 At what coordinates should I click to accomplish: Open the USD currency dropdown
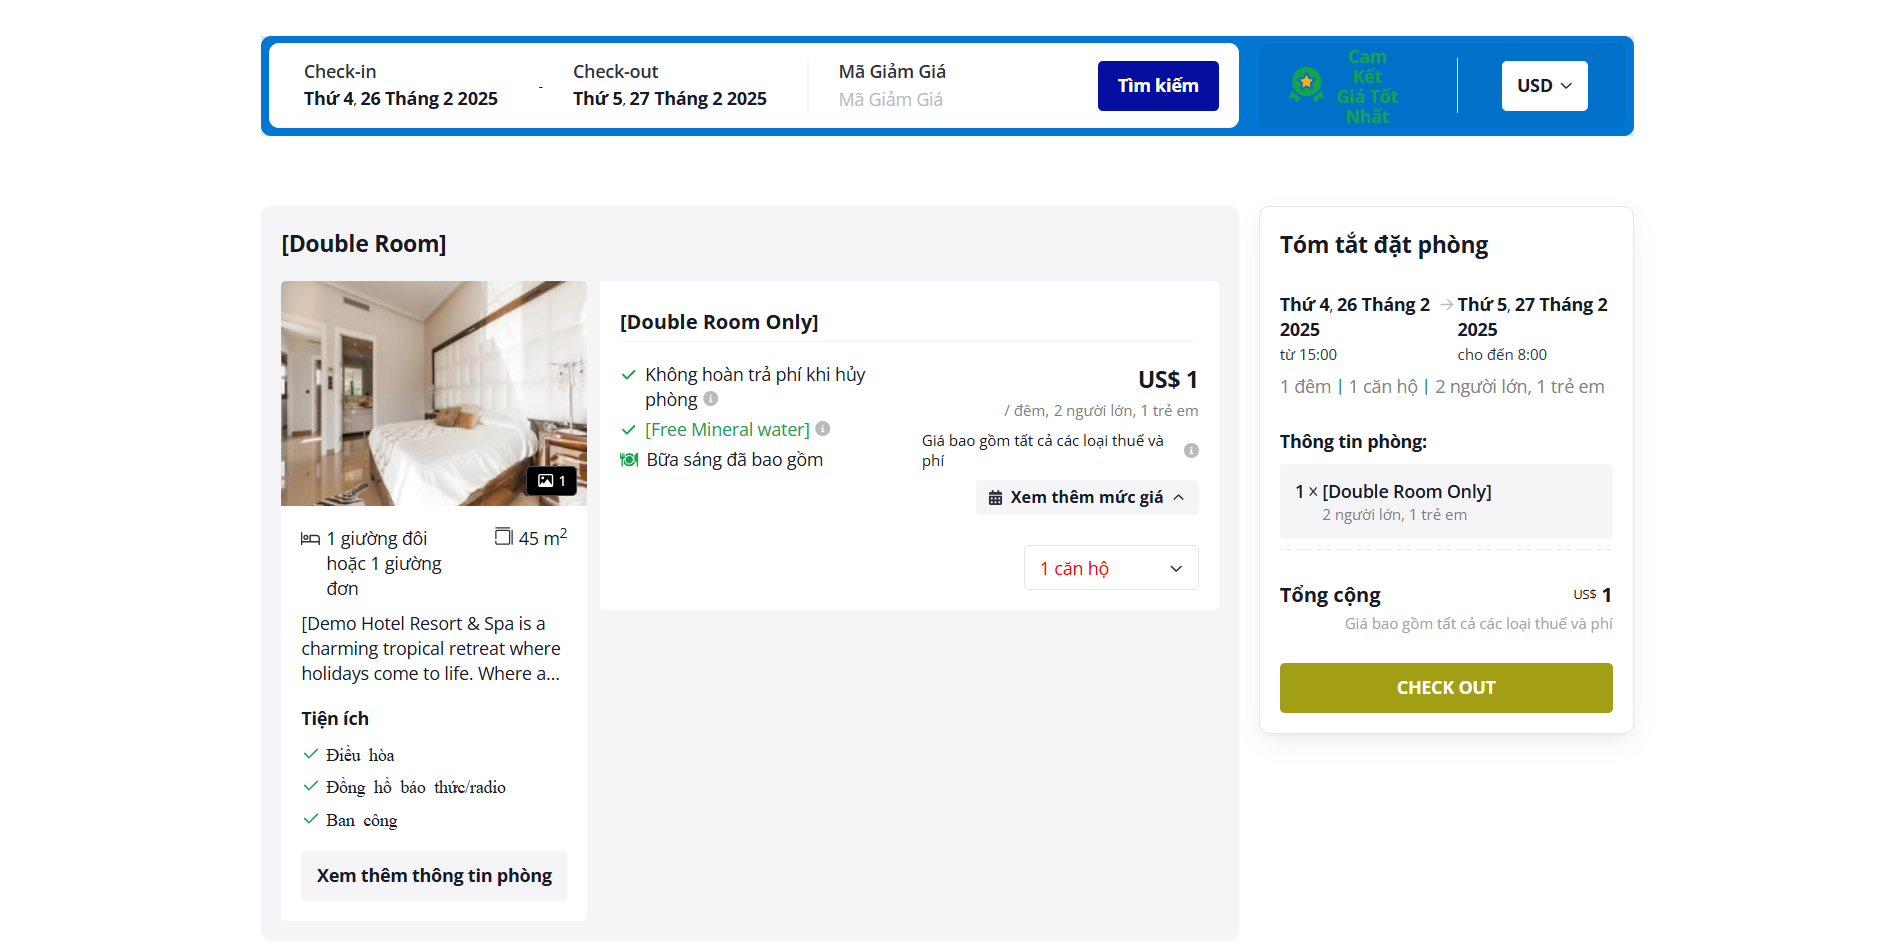point(1544,86)
